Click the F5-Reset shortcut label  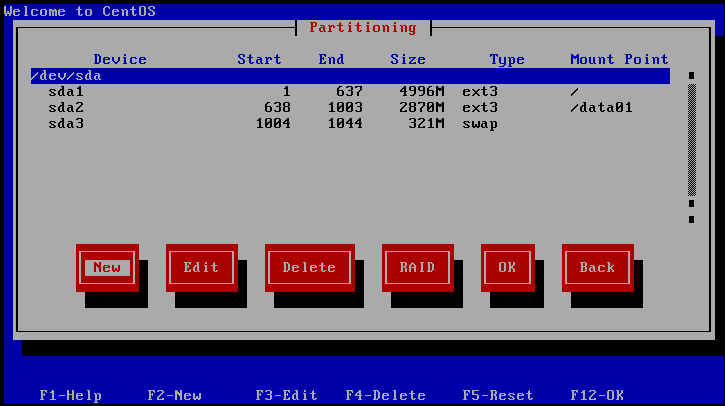(497, 395)
